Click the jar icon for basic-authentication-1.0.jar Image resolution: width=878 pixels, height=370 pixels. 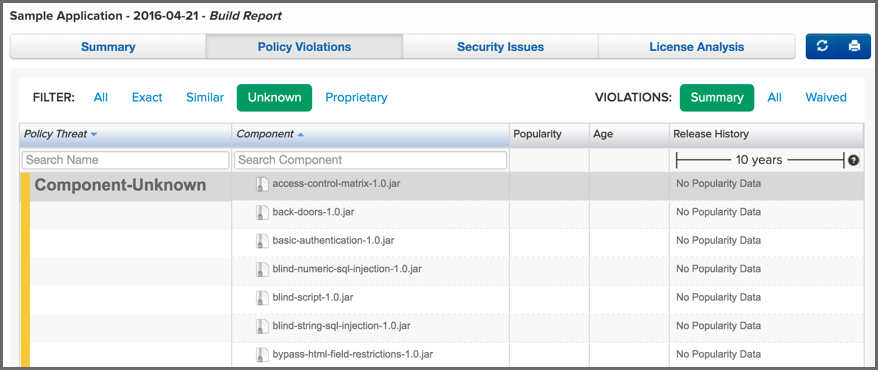261,241
